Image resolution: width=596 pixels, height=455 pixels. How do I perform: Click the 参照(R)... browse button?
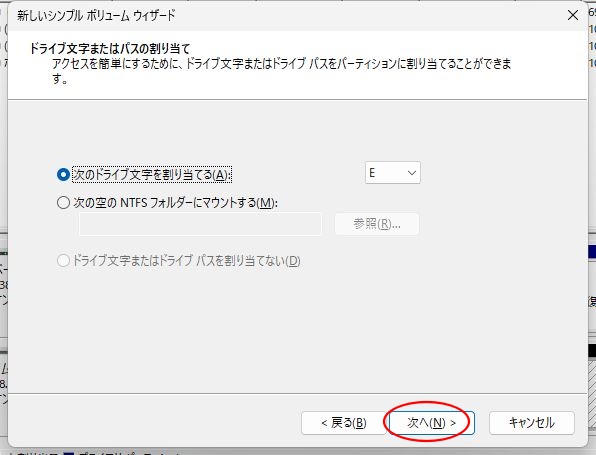377,224
